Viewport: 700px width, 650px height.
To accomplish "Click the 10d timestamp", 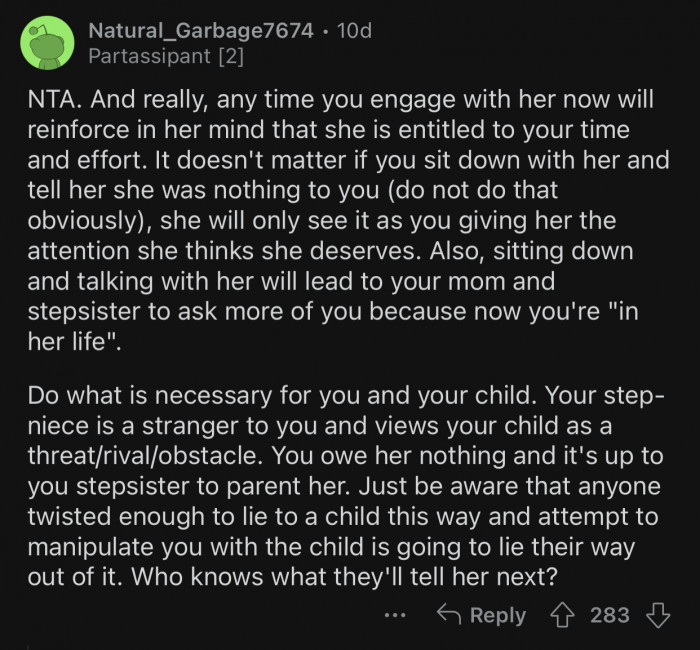I will (x=354, y=30).
